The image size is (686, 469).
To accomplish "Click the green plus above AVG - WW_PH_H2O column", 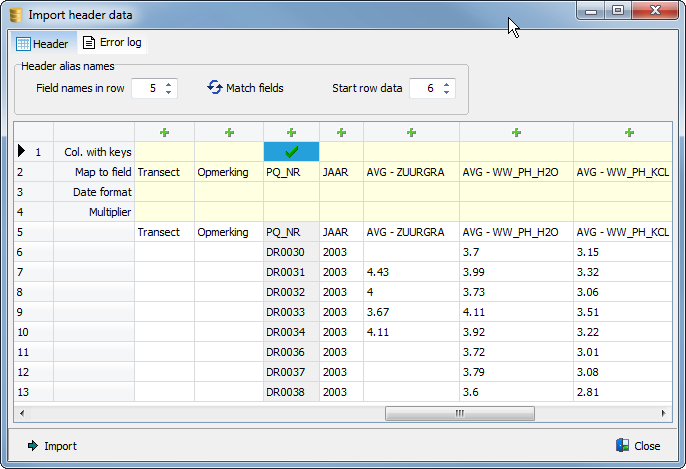I will (x=516, y=132).
